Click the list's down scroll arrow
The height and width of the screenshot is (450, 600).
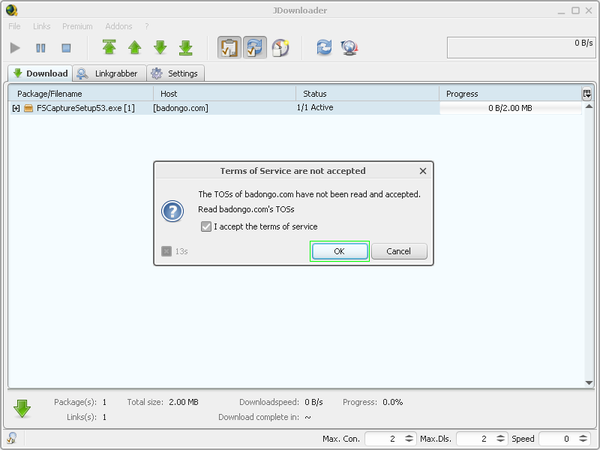(589, 383)
